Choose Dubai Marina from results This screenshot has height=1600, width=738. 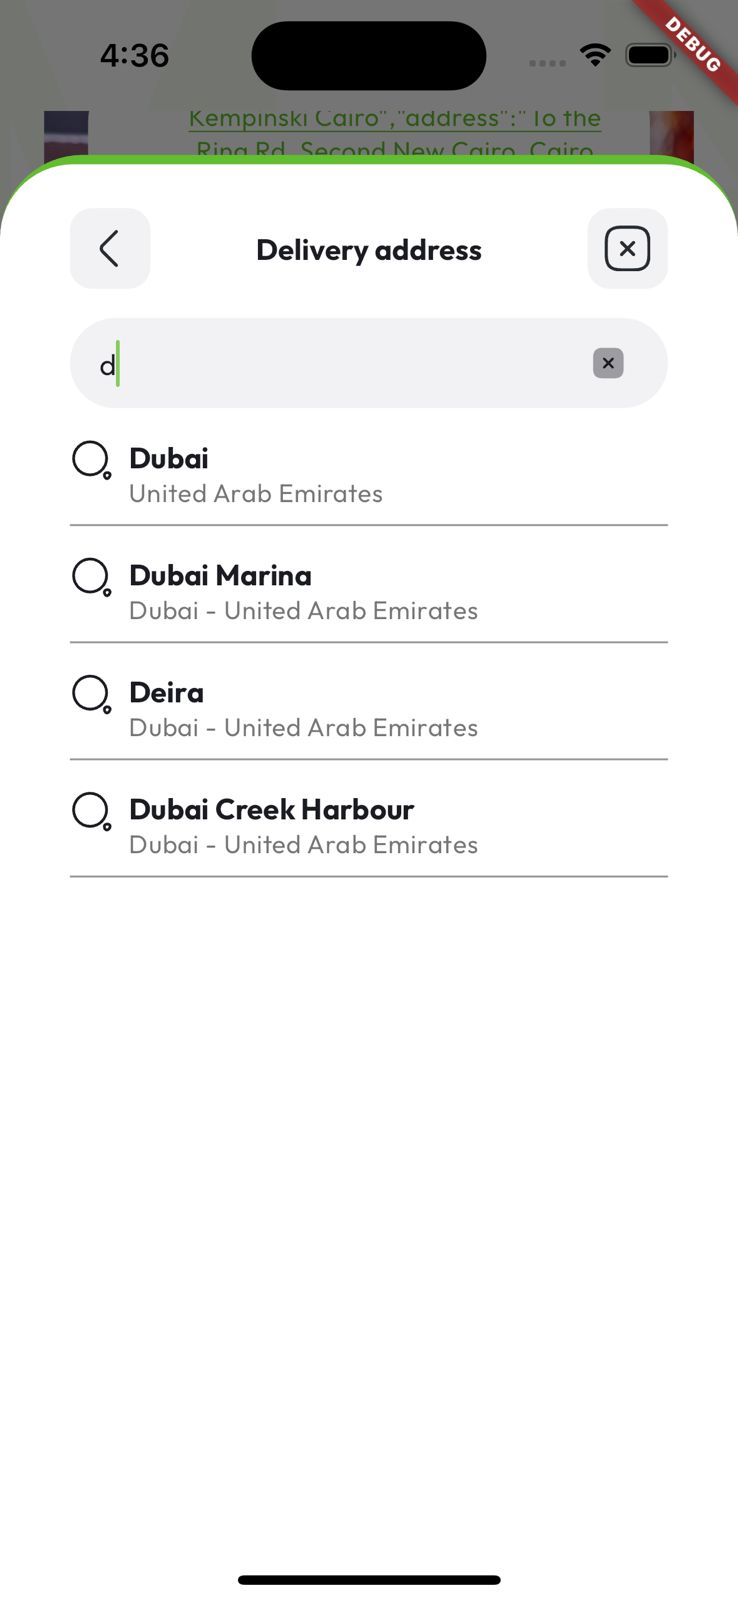click(369, 592)
